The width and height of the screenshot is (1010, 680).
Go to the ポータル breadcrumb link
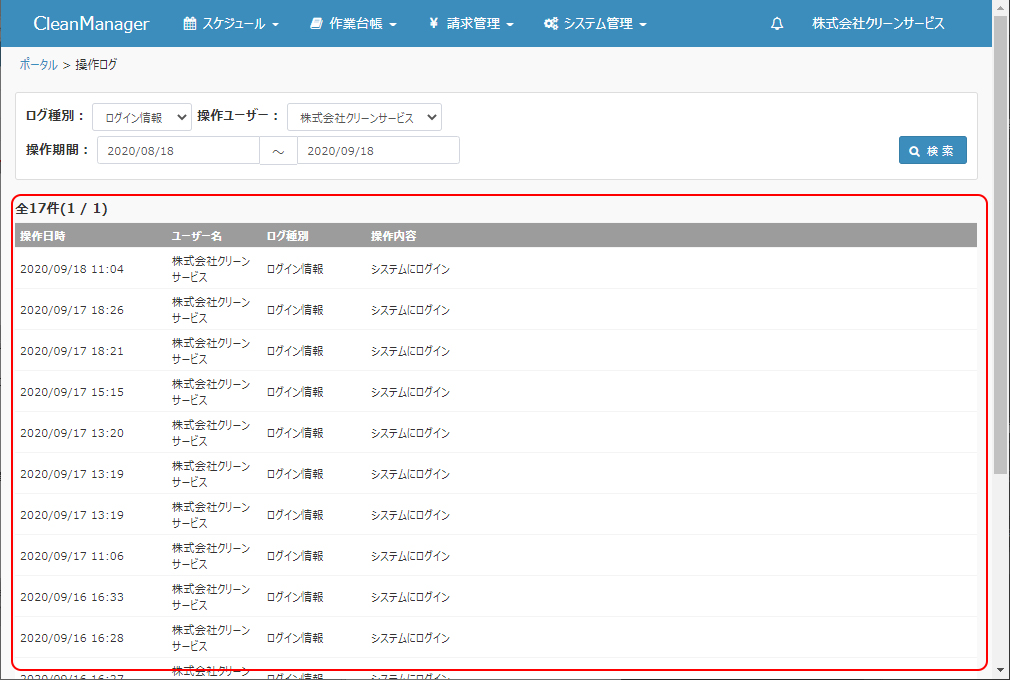(x=38, y=64)
